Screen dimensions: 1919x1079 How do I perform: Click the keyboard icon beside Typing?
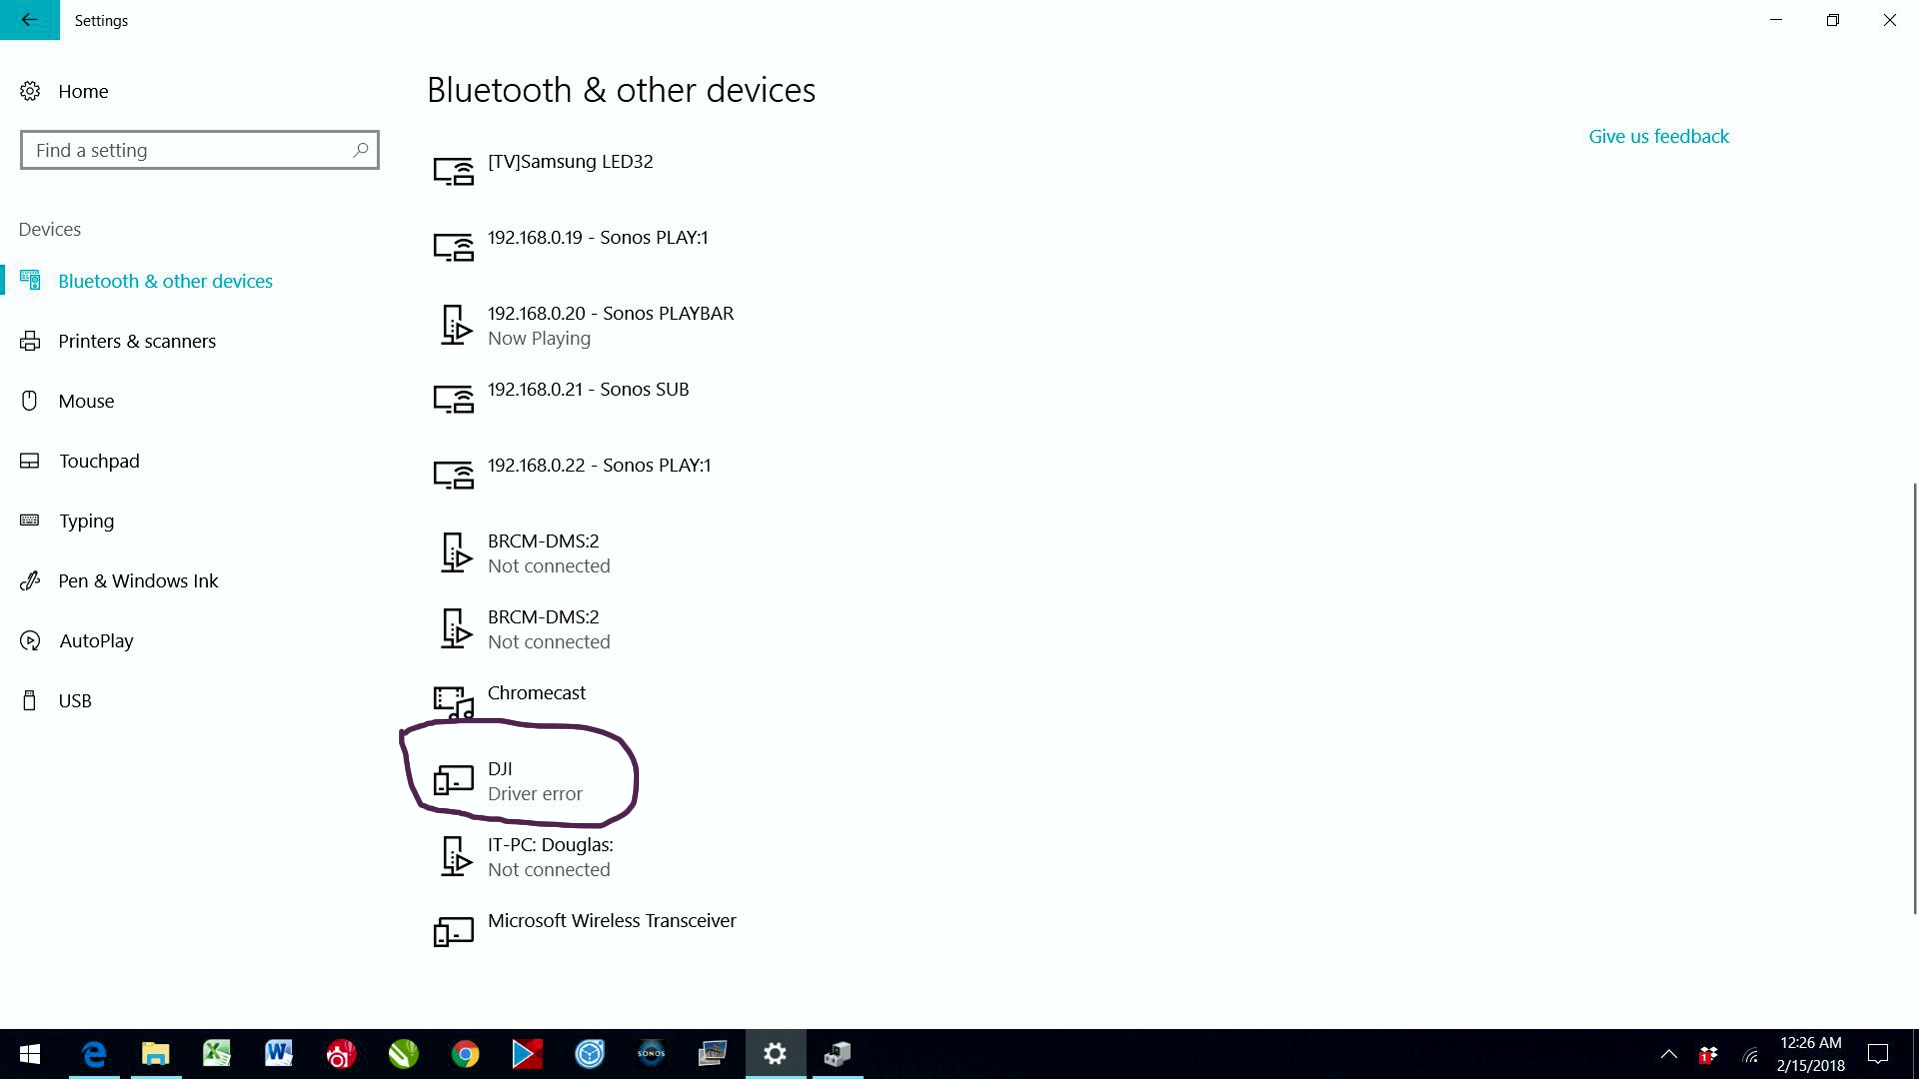point(30,520)
